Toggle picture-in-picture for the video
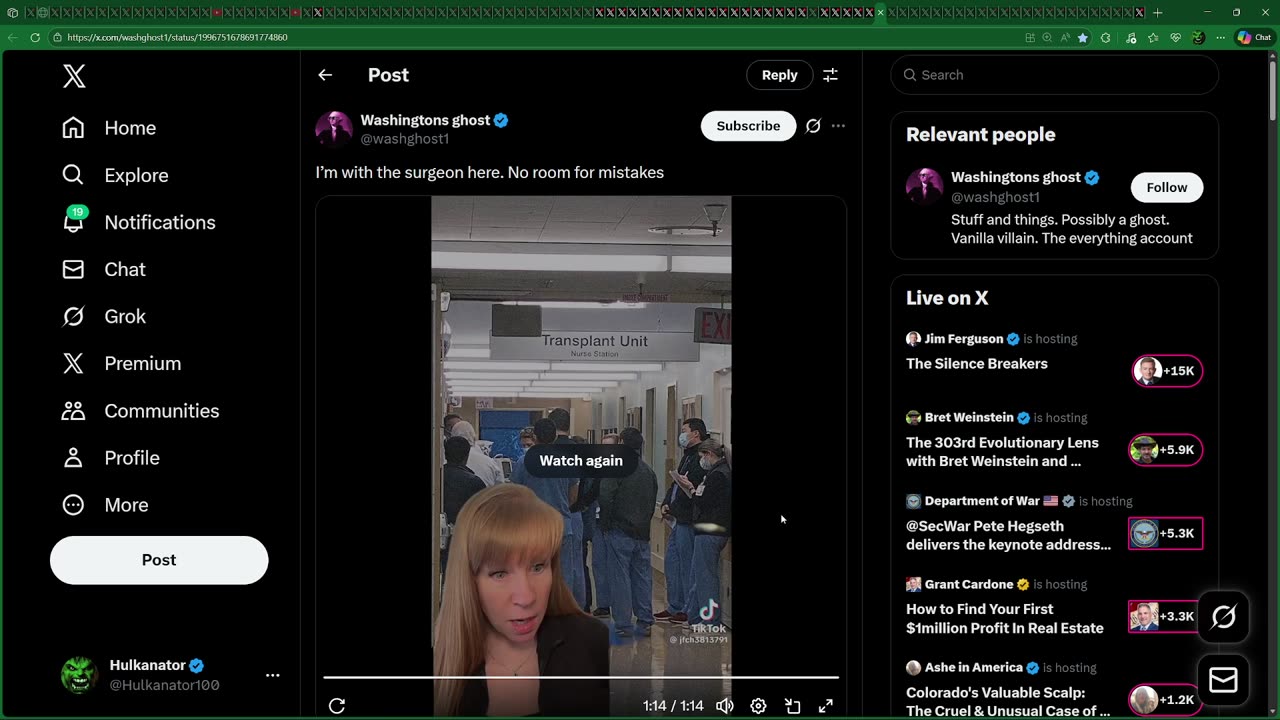 tap(792, 706)
